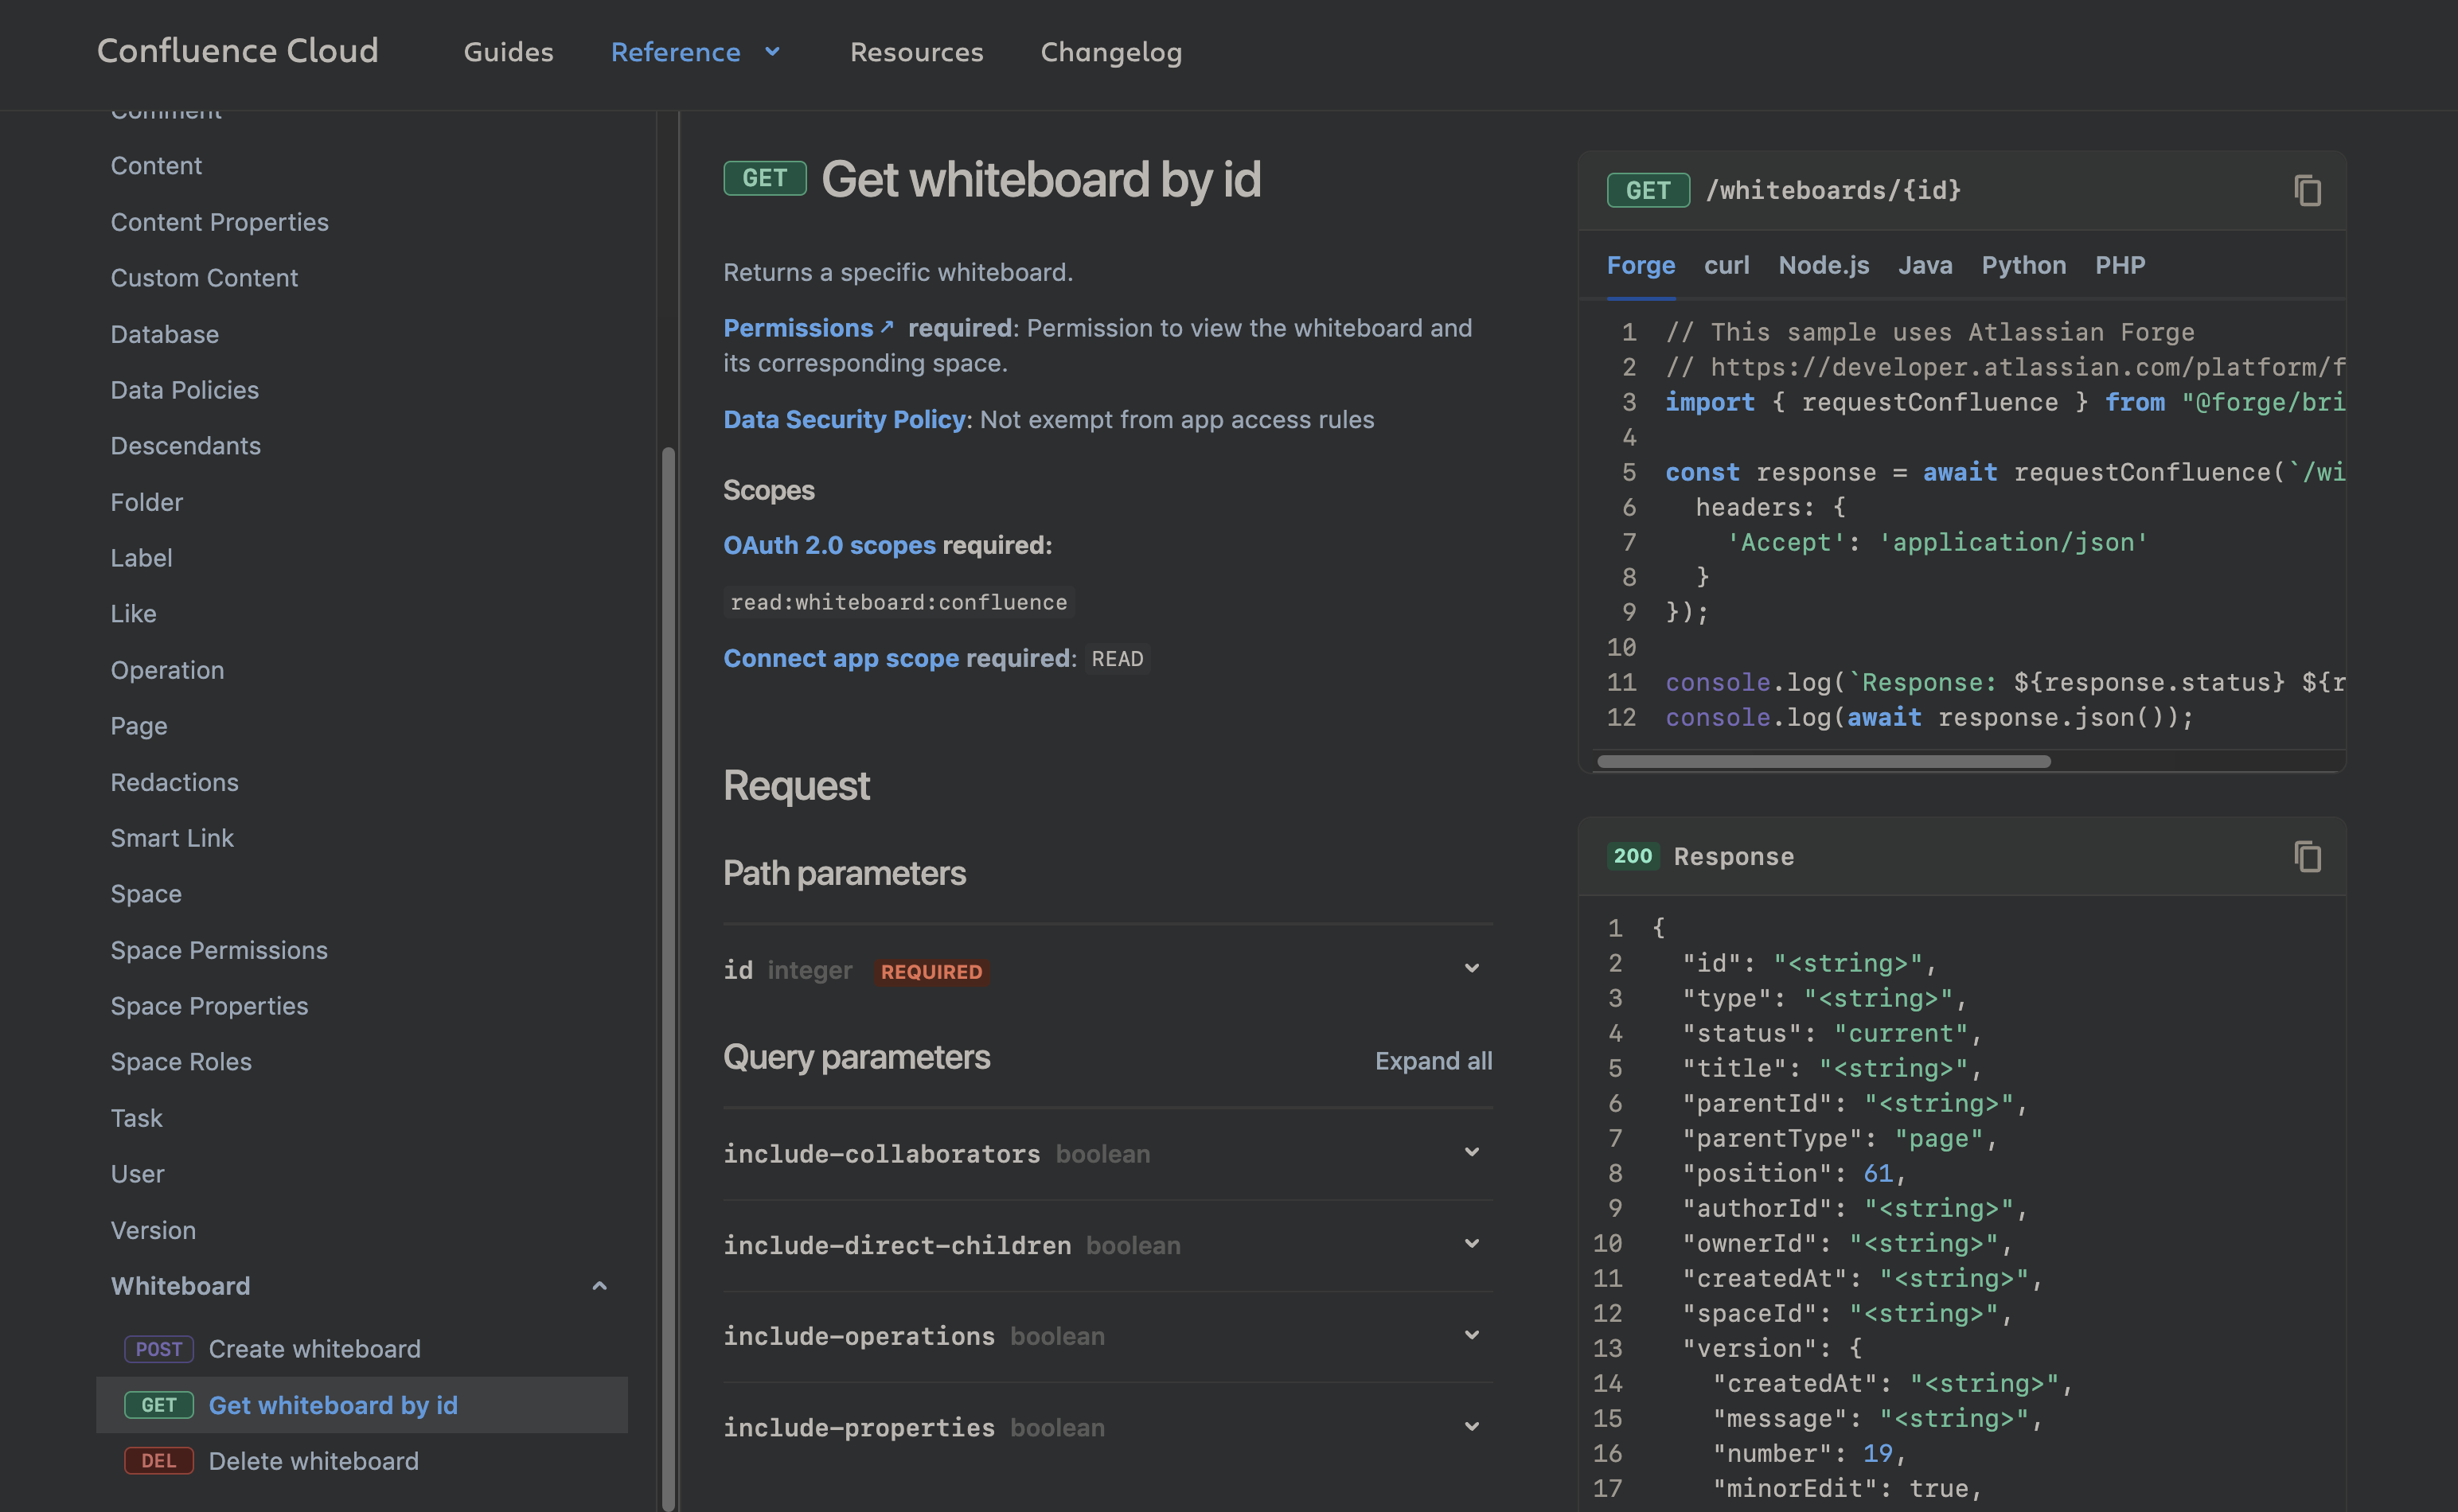
Task: Open the Reference dropdown chevron
Action: pos(772,52)
